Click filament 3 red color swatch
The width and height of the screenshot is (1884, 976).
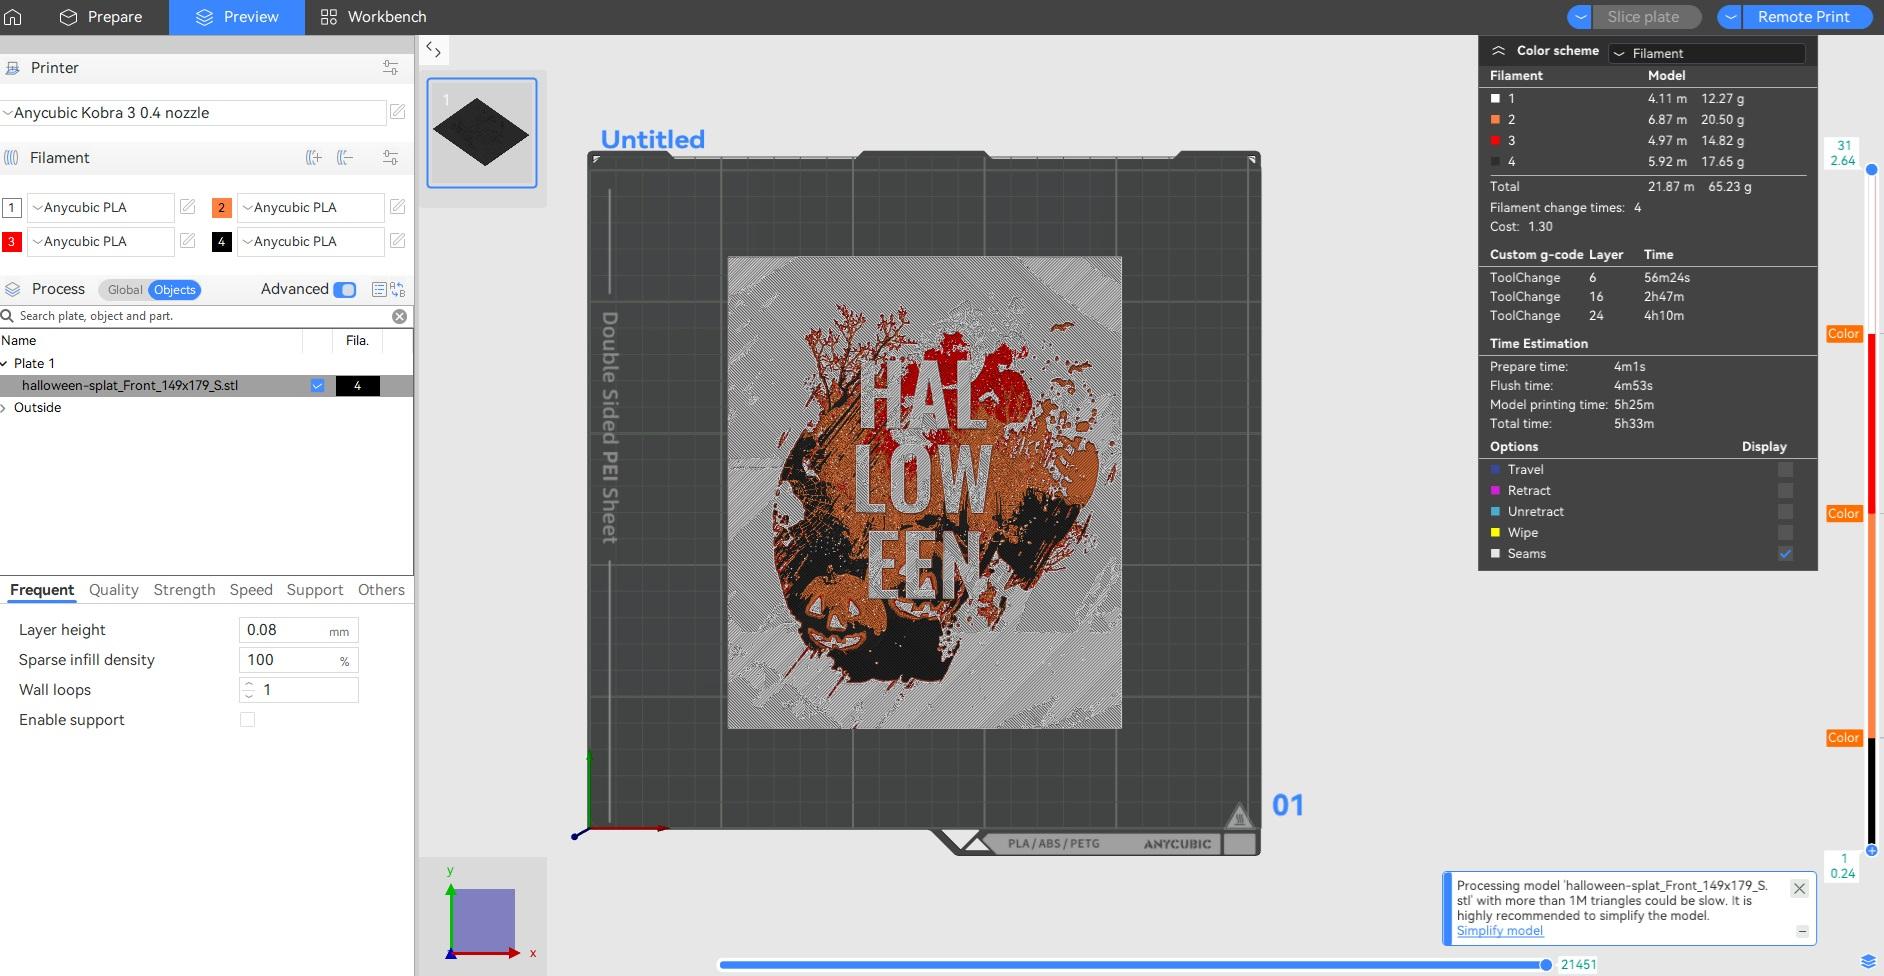click(11, 242)
